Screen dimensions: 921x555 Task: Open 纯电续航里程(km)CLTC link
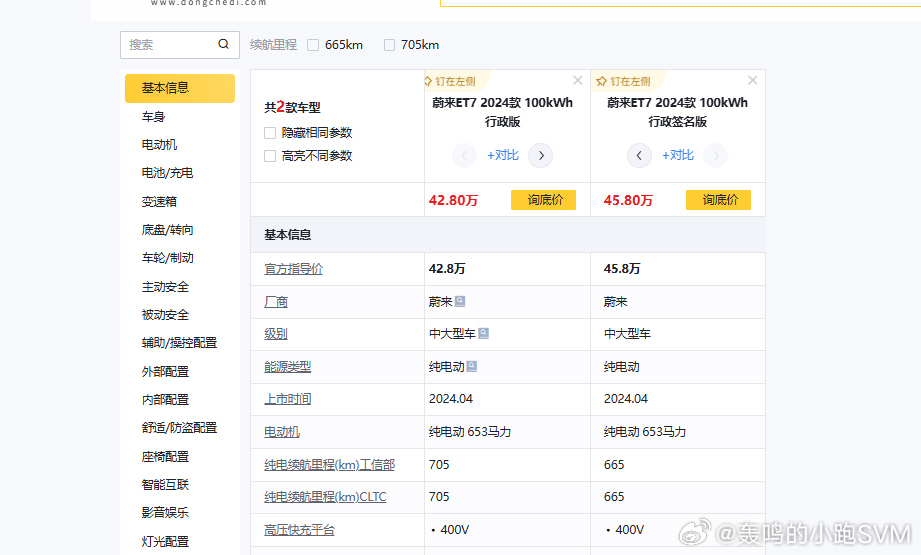pyautogui.click(x=325, y=497)
